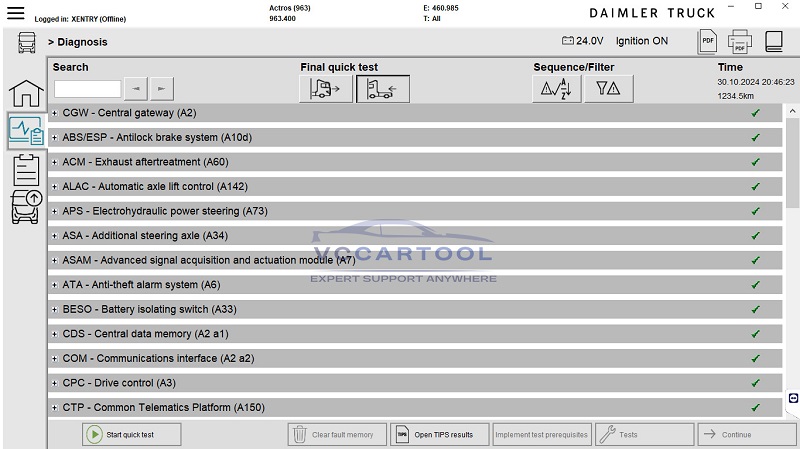Click the Start quick test button
Image resolution: width=800 pixels, height=449 pixels.
[132, 435]
